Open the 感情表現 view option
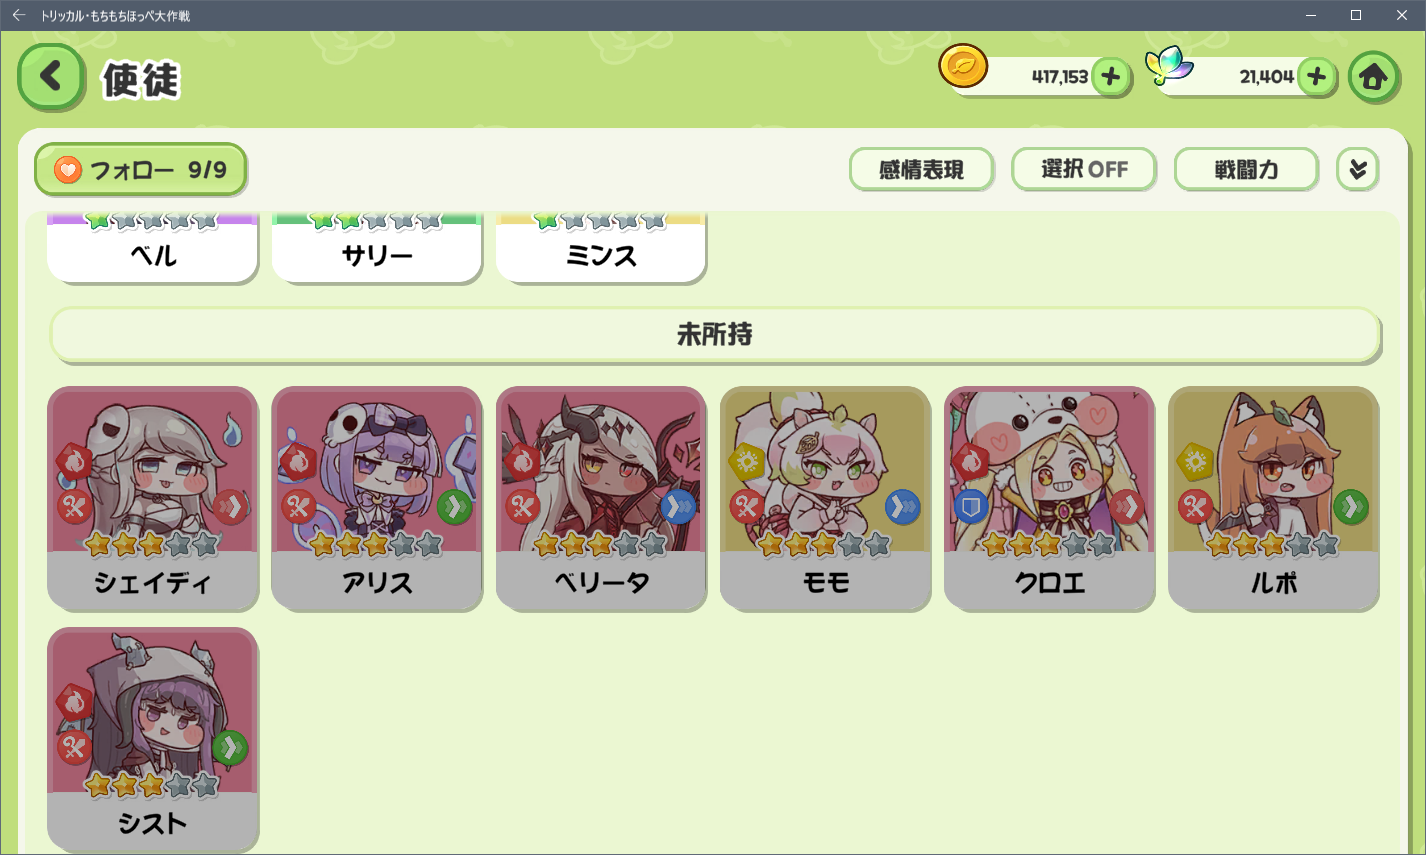Screen dimensions: 1426x855 [922, 170]
